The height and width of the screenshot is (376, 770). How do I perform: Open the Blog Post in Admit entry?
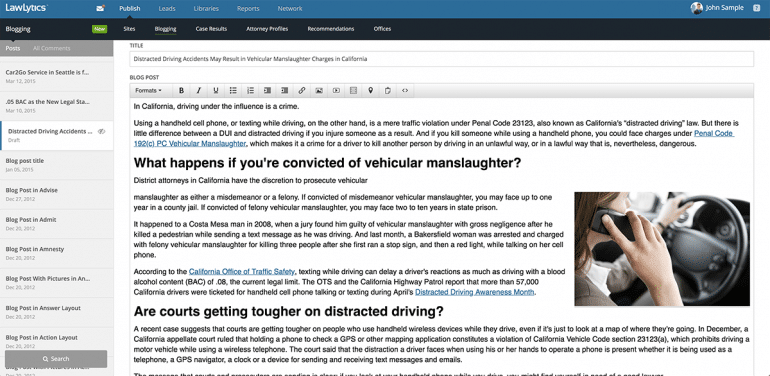[x=56, y=223]
